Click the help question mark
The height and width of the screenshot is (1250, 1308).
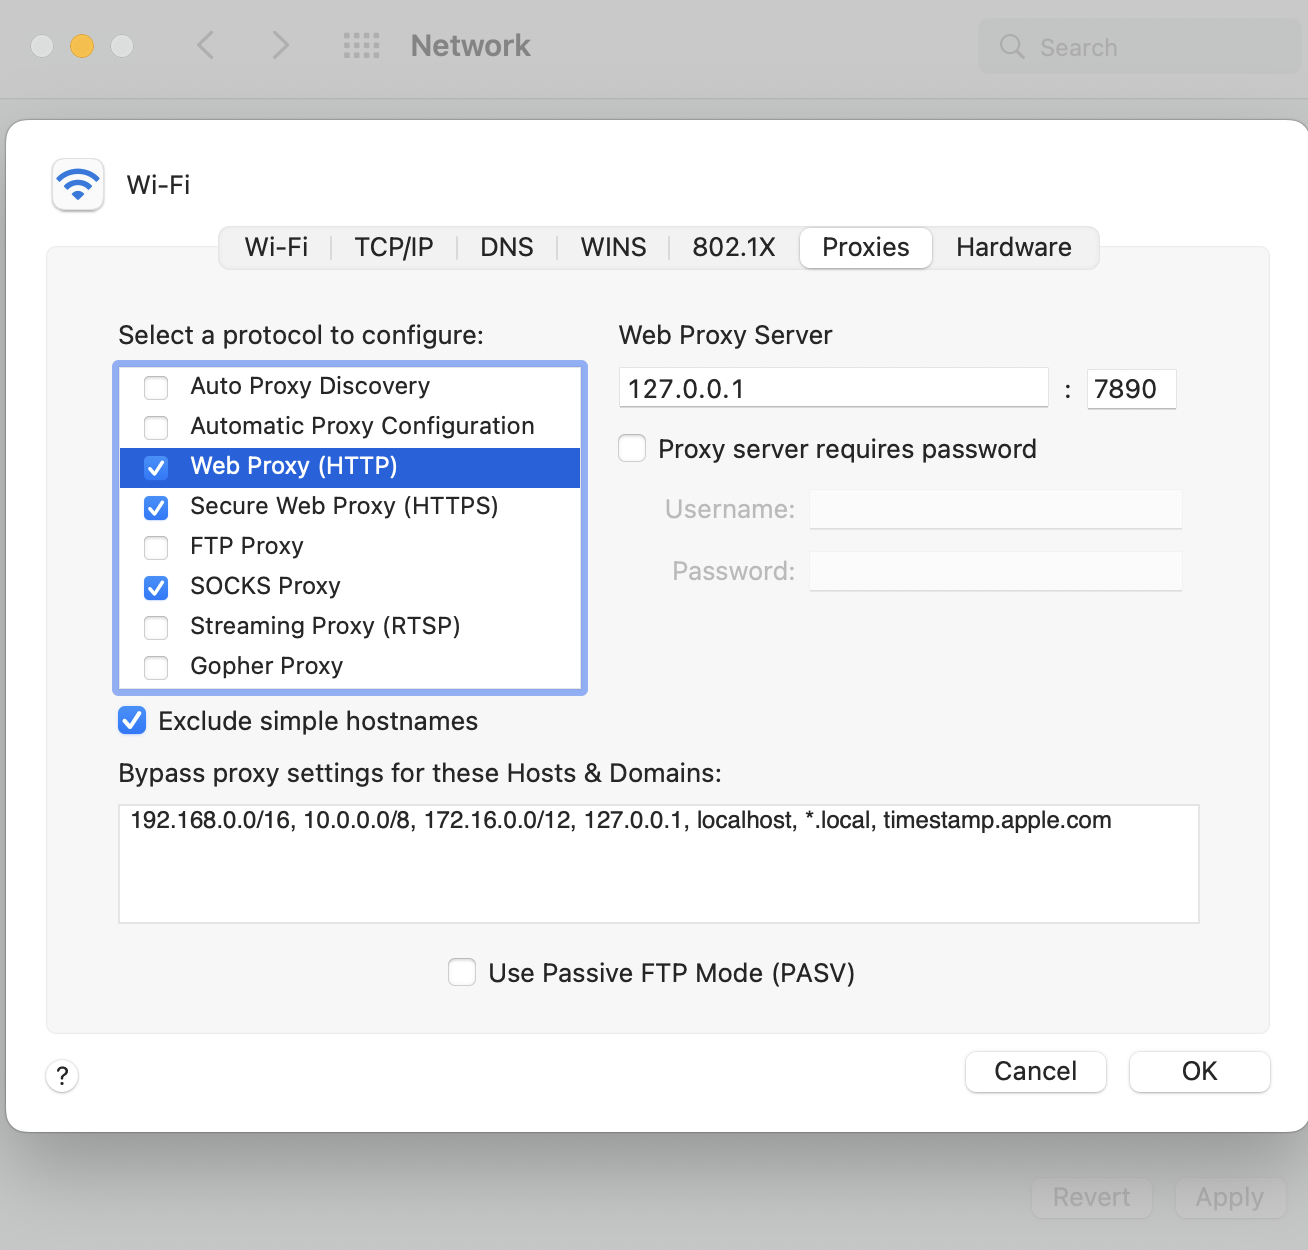[x=62, y=1076]
